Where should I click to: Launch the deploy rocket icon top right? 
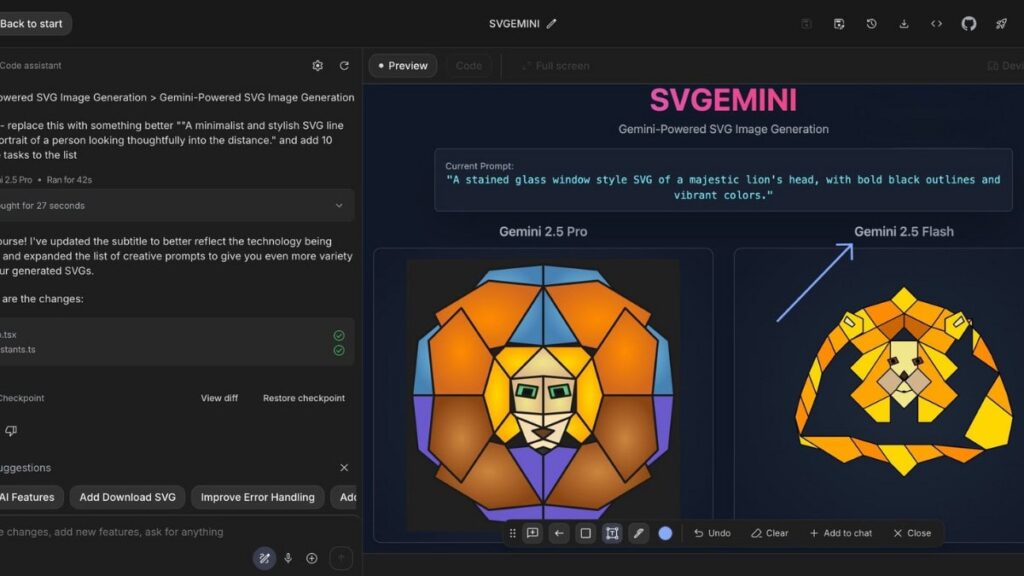tap(1002, 23)
